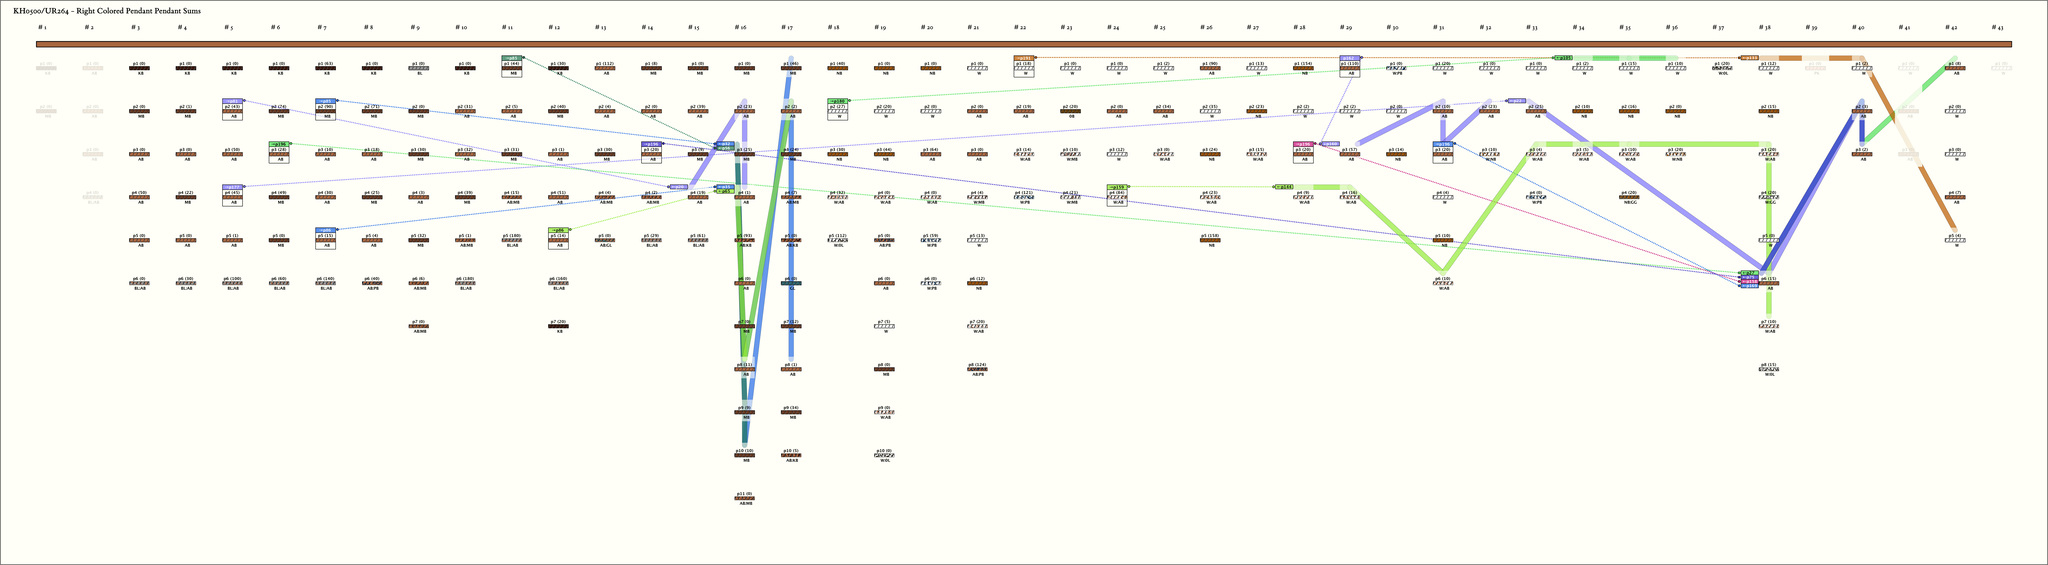Click the light-green sum tag above p5 (14)
The width and height of the screenshot is (2048, 565).
559,230
